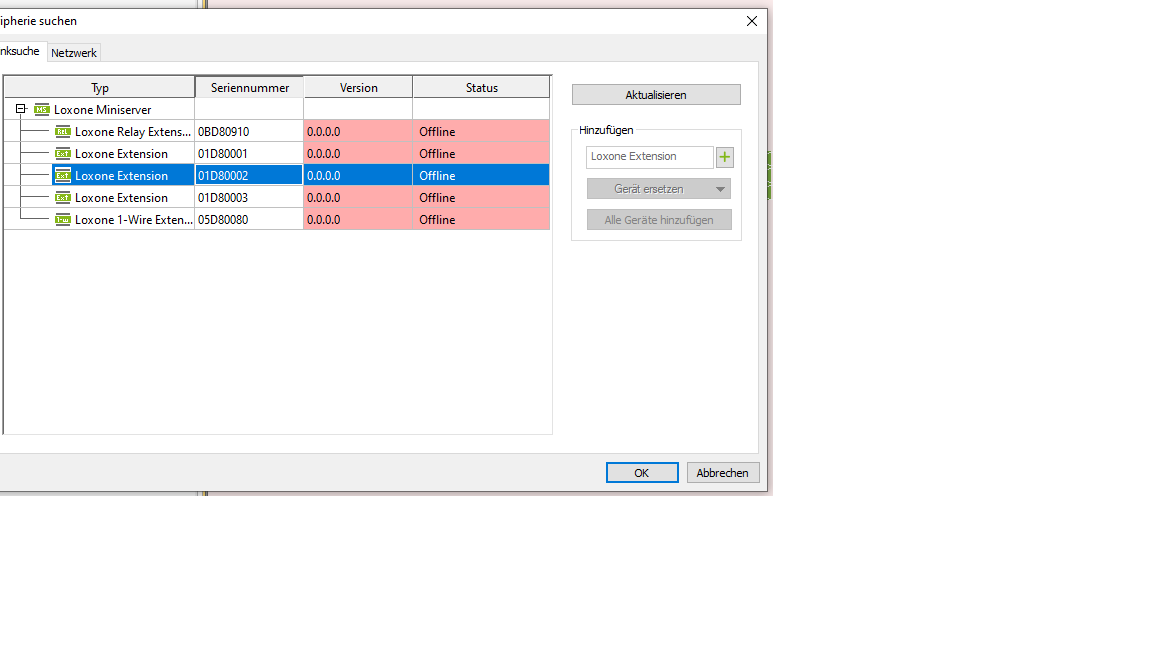Click Offline status of serial 0BD80910
This screenshot has width=1152, height=648.
pos(437,132)
